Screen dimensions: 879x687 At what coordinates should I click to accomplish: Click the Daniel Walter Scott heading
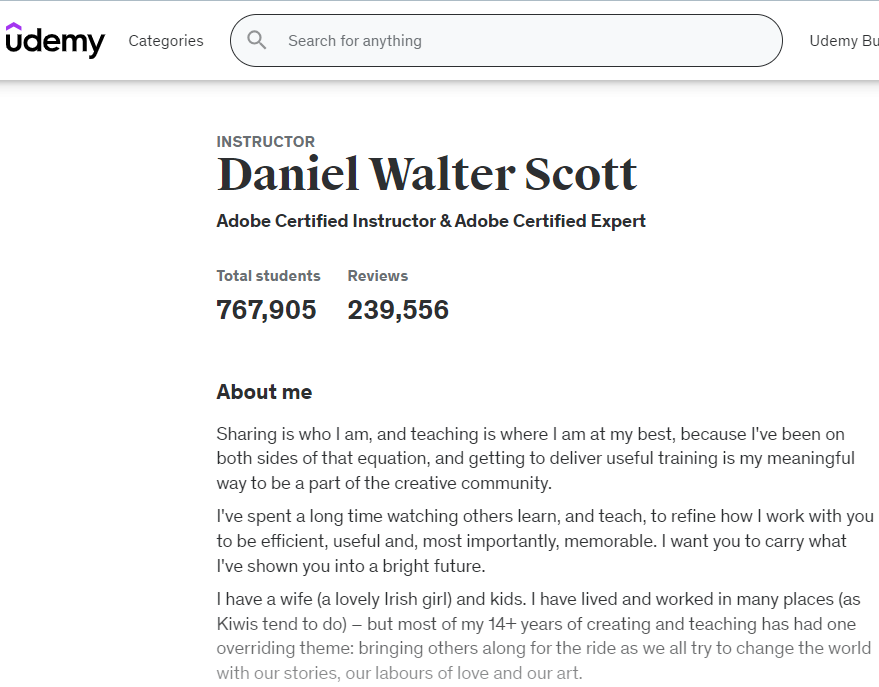point(427,175)
